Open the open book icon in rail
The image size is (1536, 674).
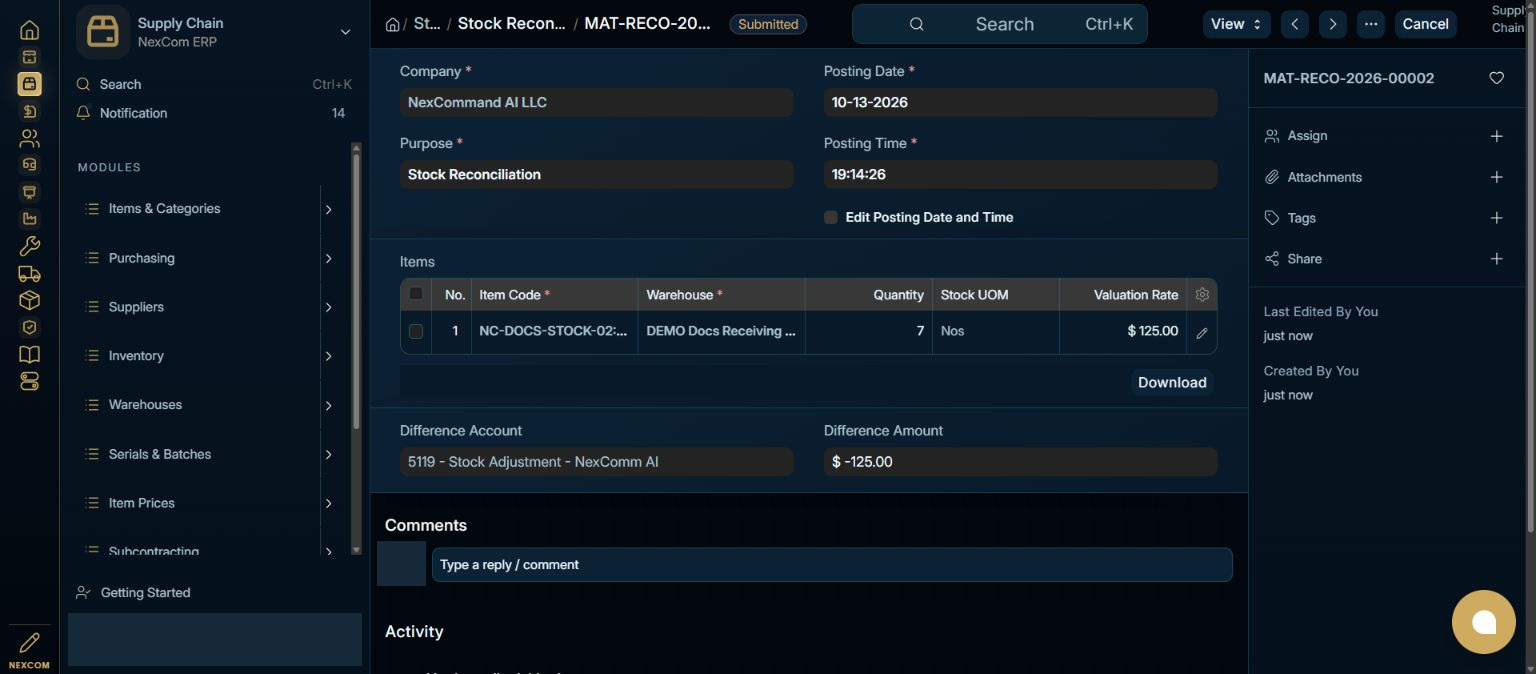coord(29,354)
